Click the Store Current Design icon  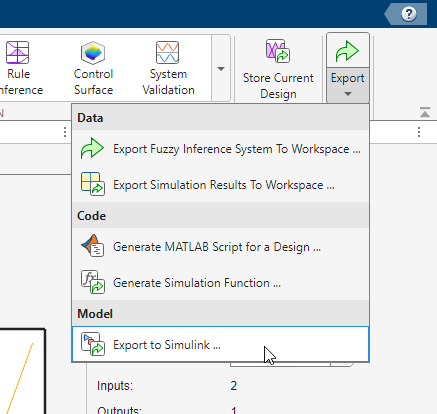(x=278, y=51)
